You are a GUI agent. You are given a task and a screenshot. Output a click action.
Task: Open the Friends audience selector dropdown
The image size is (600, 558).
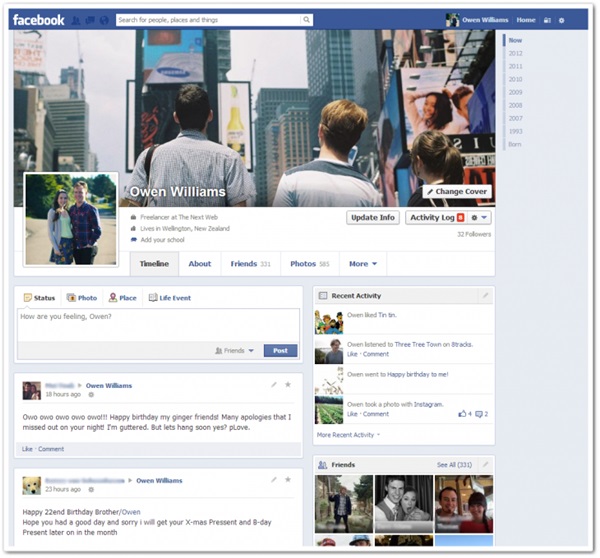coord(235,351)
